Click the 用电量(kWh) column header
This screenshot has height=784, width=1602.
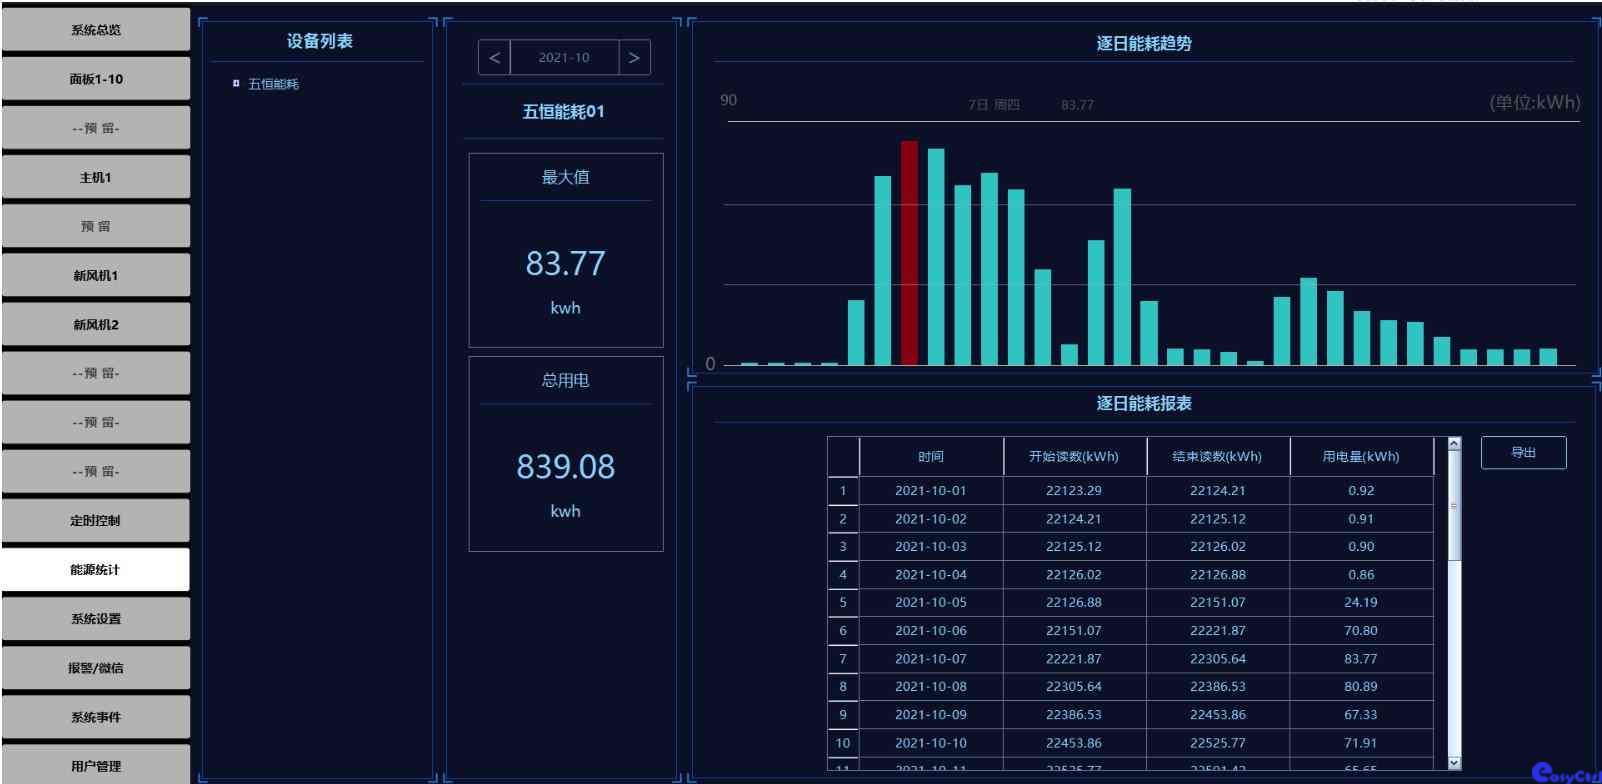pyautogui.click(x=1360, y=457)
